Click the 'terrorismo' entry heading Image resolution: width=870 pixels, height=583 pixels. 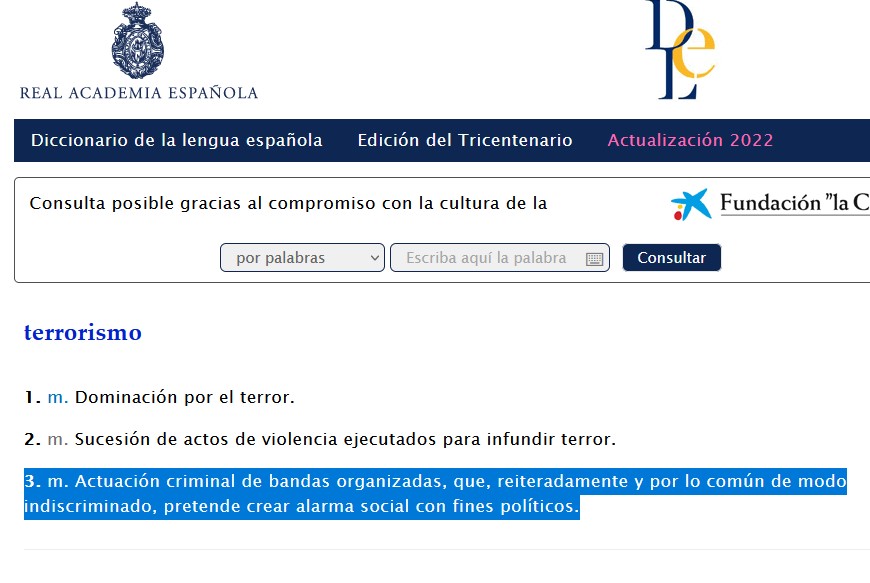pos(83,333)
